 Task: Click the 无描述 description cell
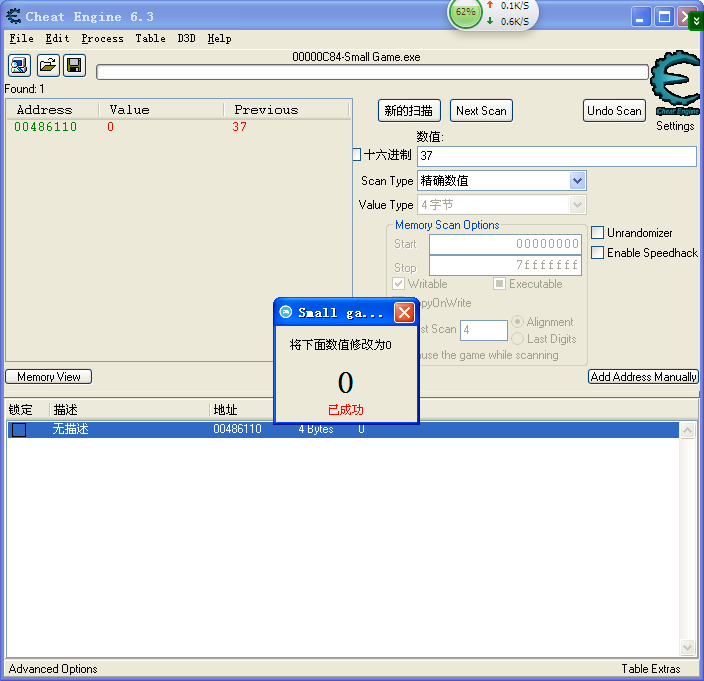pos(70,429)
